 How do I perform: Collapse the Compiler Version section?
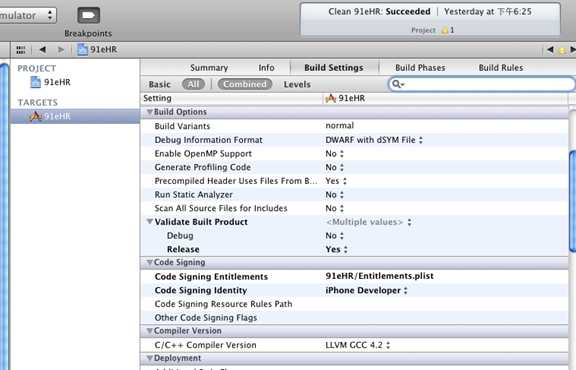point(150,331)
